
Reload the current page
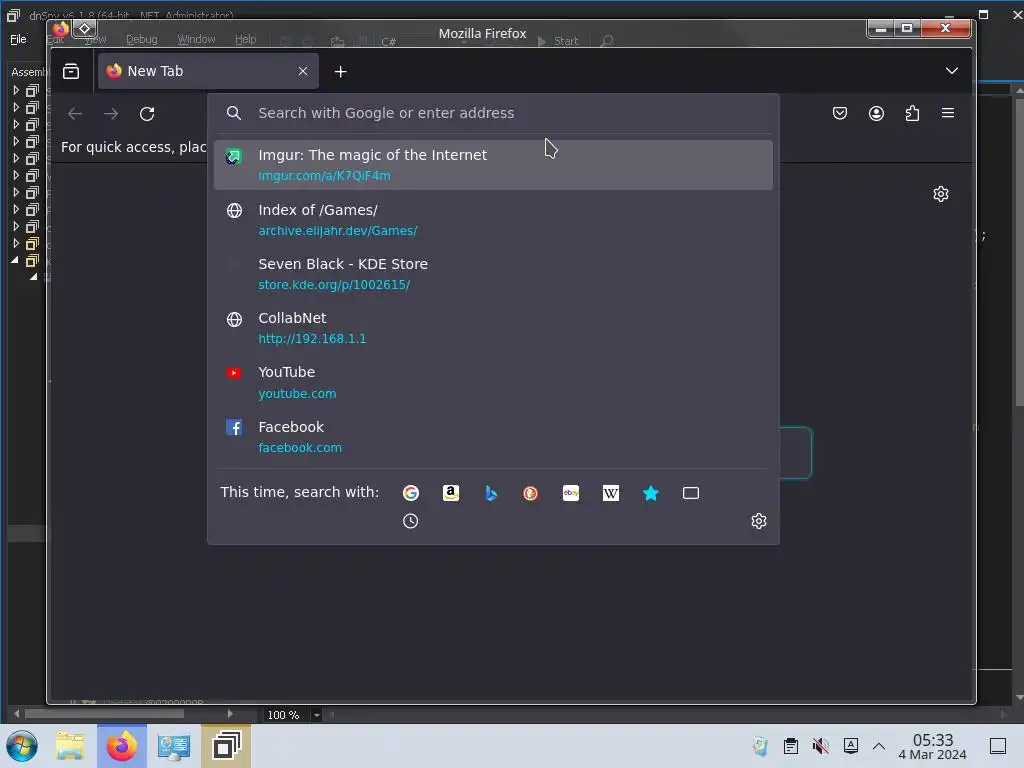tap(147, 114)
